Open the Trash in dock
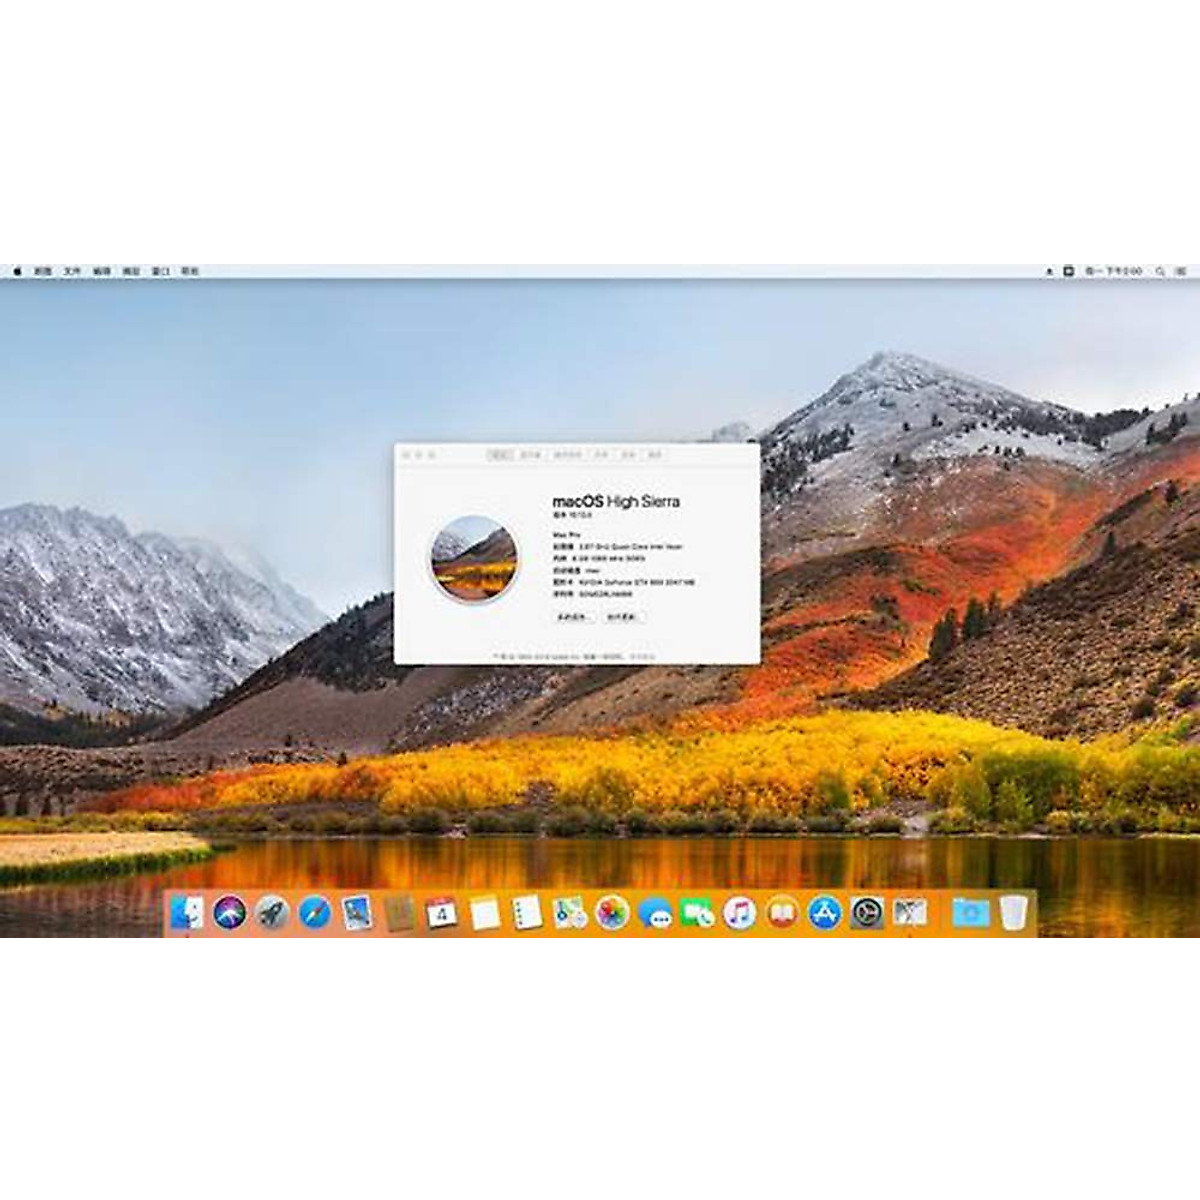This screenshot has height=1200, width=1200. pos(1013,912)
